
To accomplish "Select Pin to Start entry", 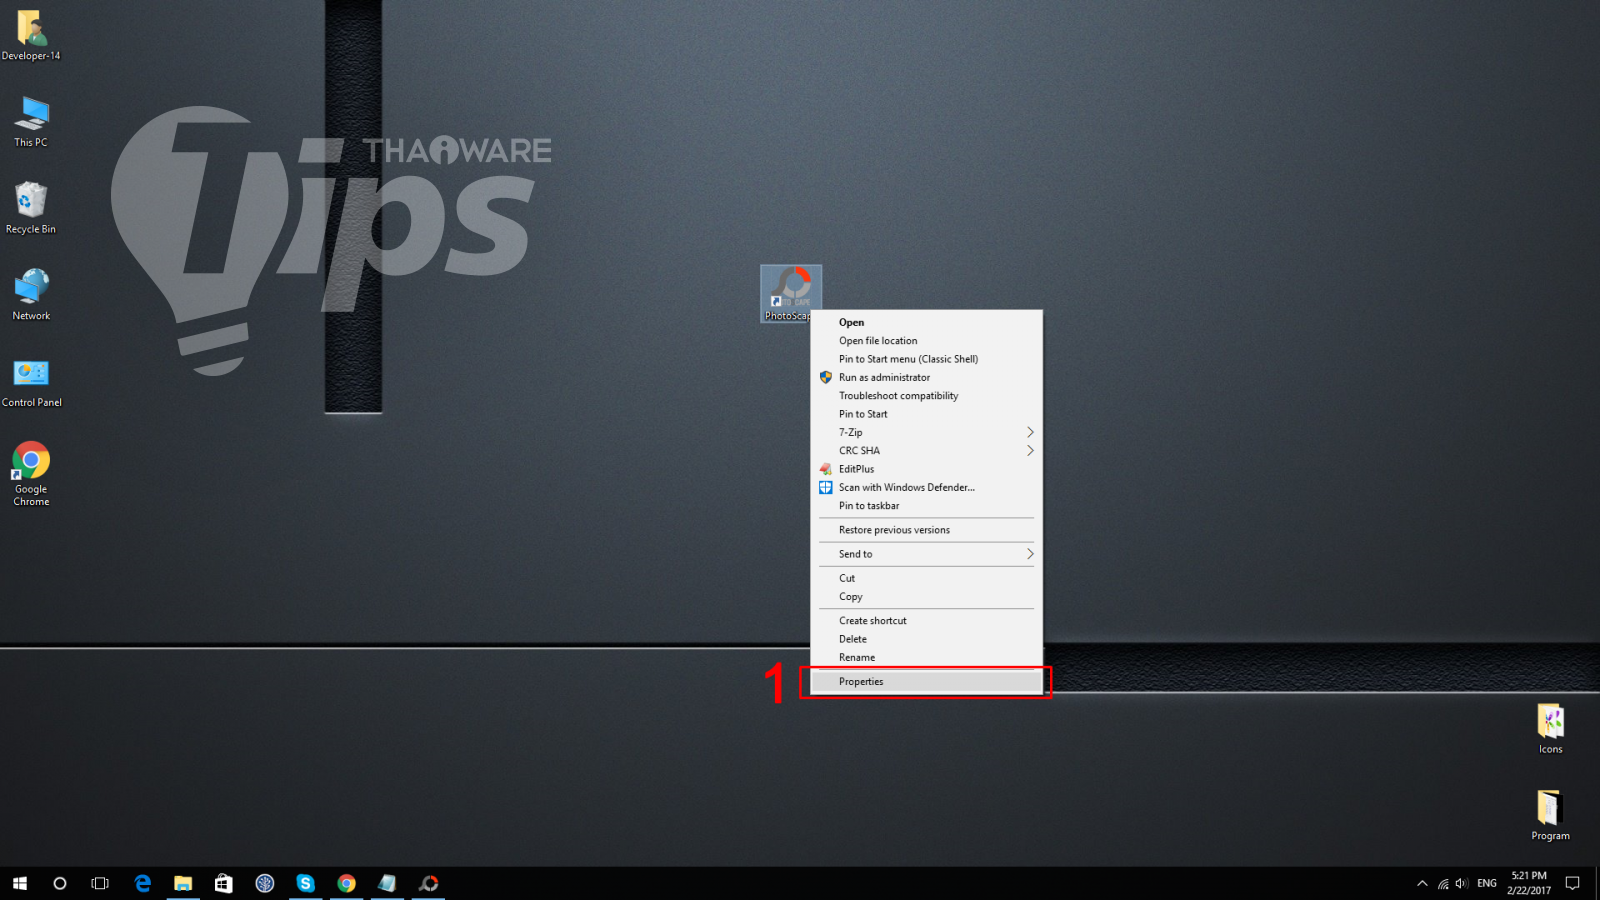I will [926, 414].
